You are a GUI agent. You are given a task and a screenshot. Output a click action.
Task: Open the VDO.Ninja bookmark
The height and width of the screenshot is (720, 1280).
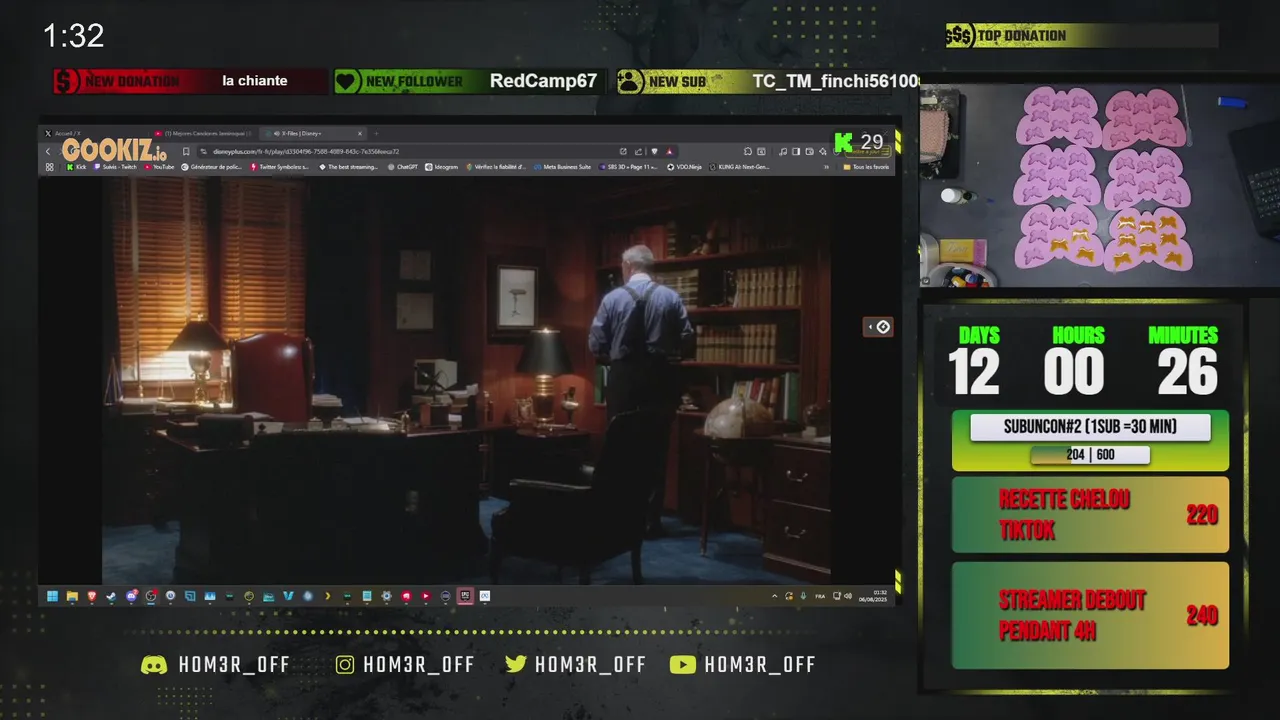685,167
